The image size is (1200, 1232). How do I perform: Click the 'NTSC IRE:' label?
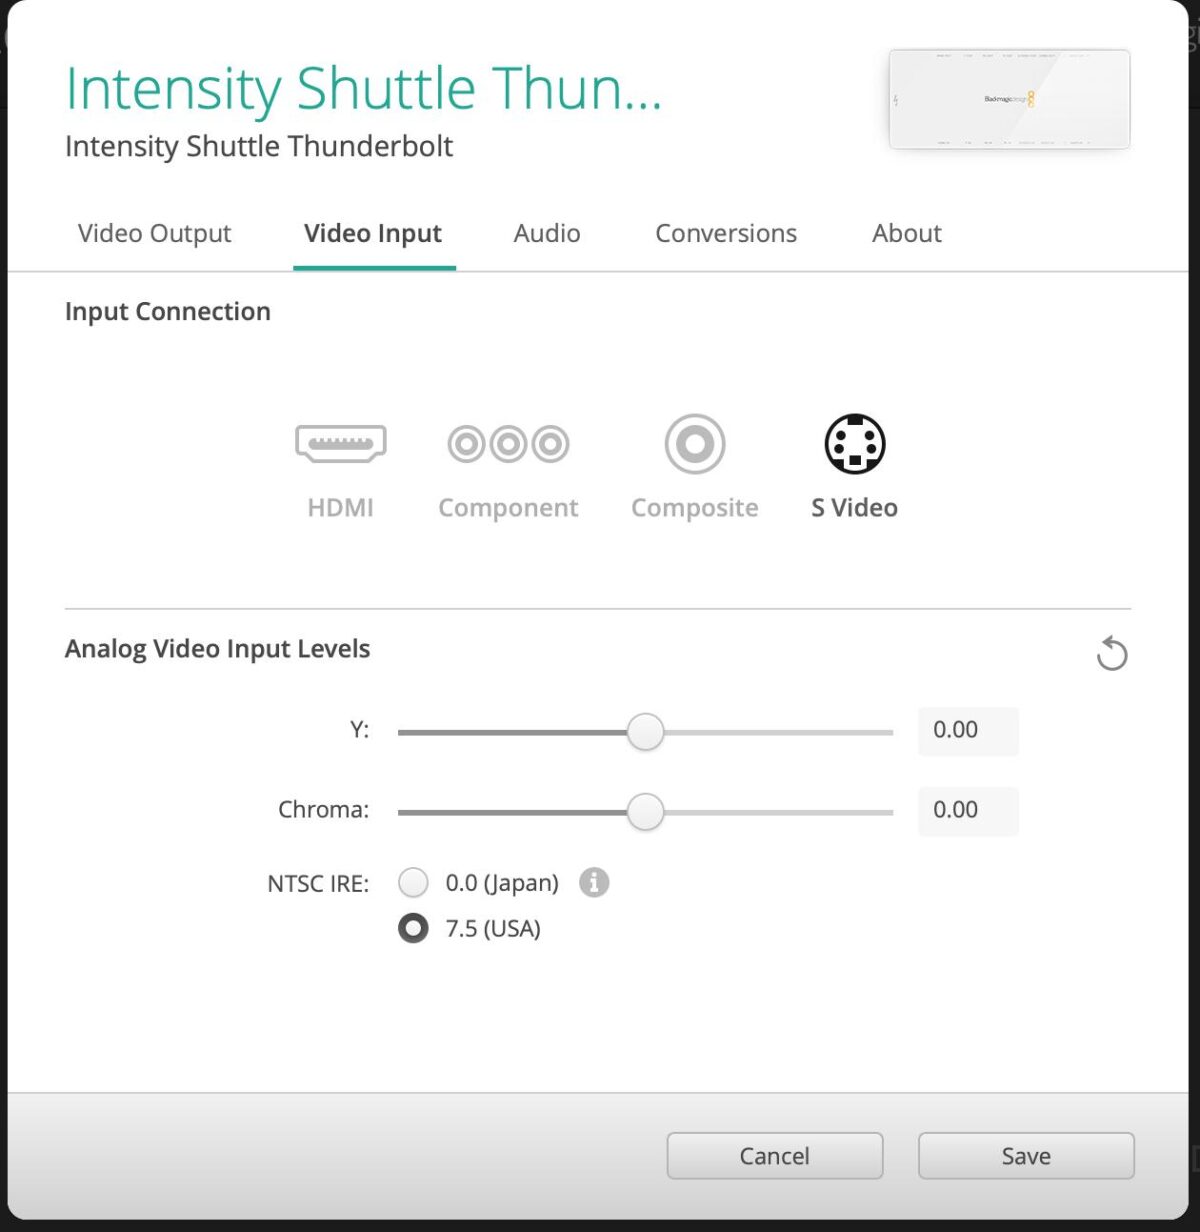pos(318,884)
